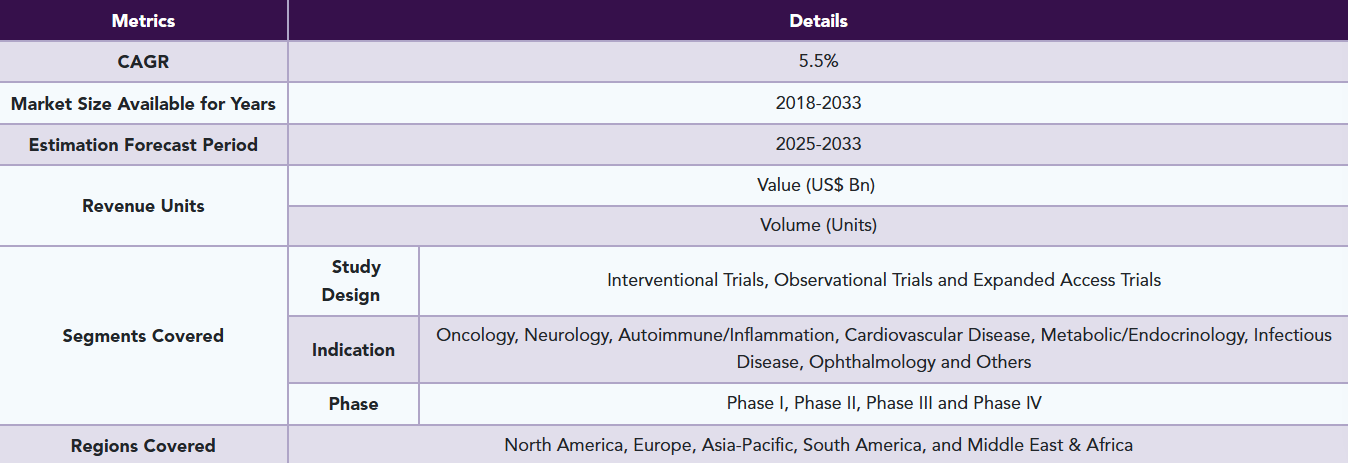The width and height of the screenshot is (1348, 463).
Task: Click the 'Details' column header
Action: coord(818,20)
